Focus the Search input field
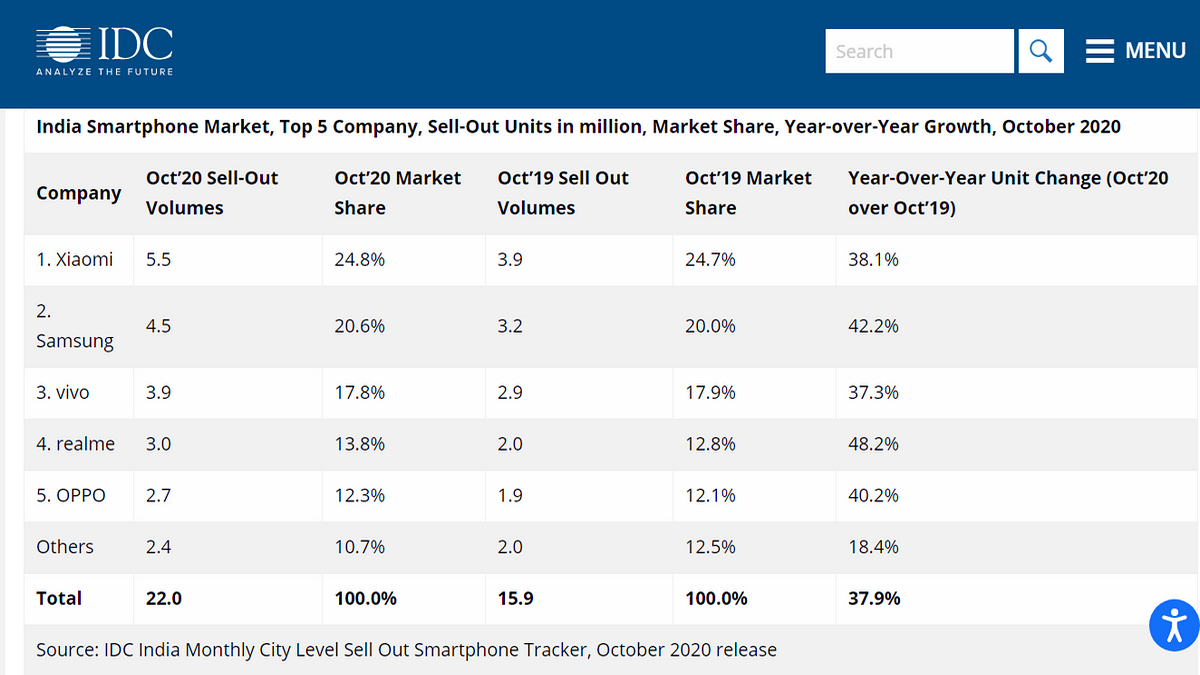This screenshot has width=1200, height=675. click(x=919, y=51)
